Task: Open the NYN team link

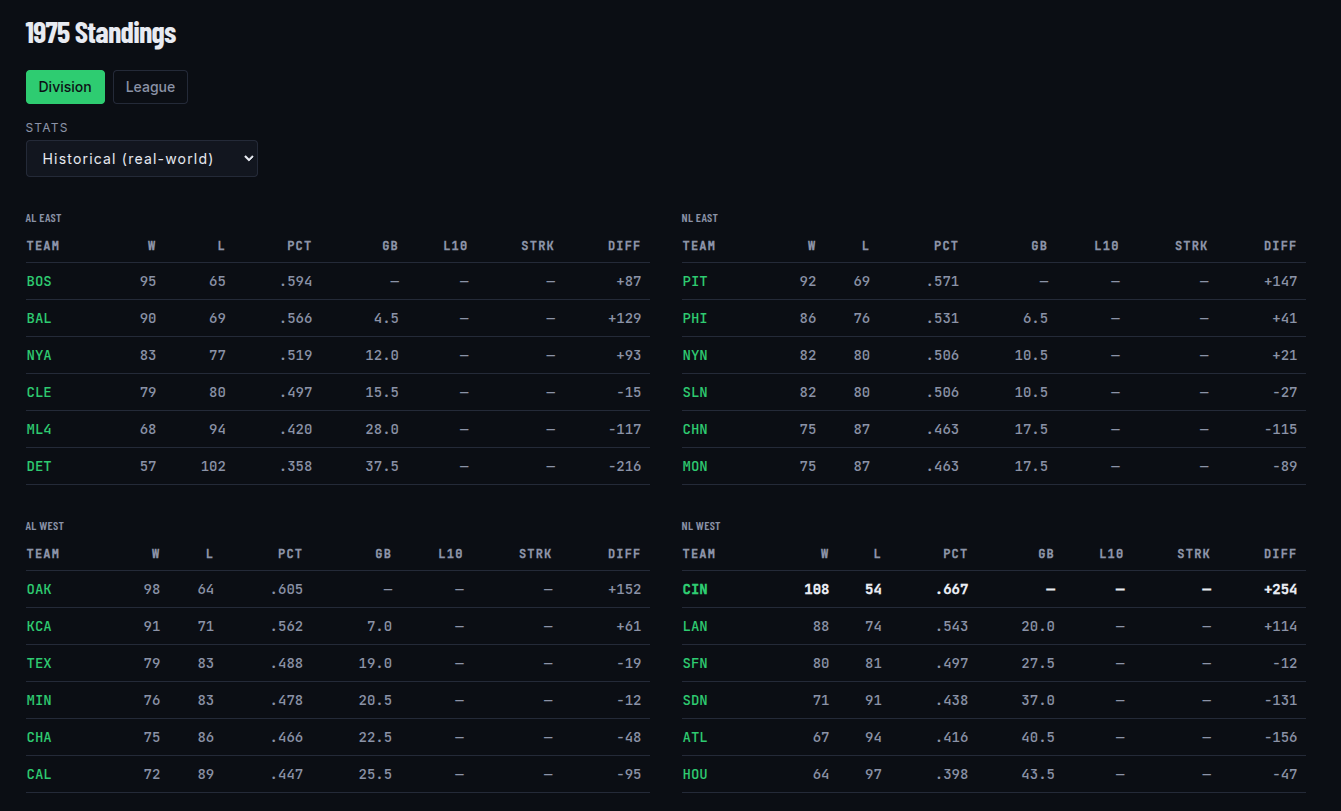Action: [695, 356]
